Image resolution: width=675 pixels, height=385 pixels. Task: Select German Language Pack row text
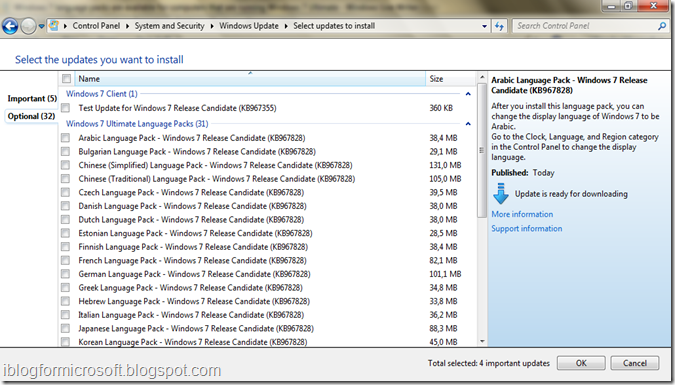click(194, 274)
